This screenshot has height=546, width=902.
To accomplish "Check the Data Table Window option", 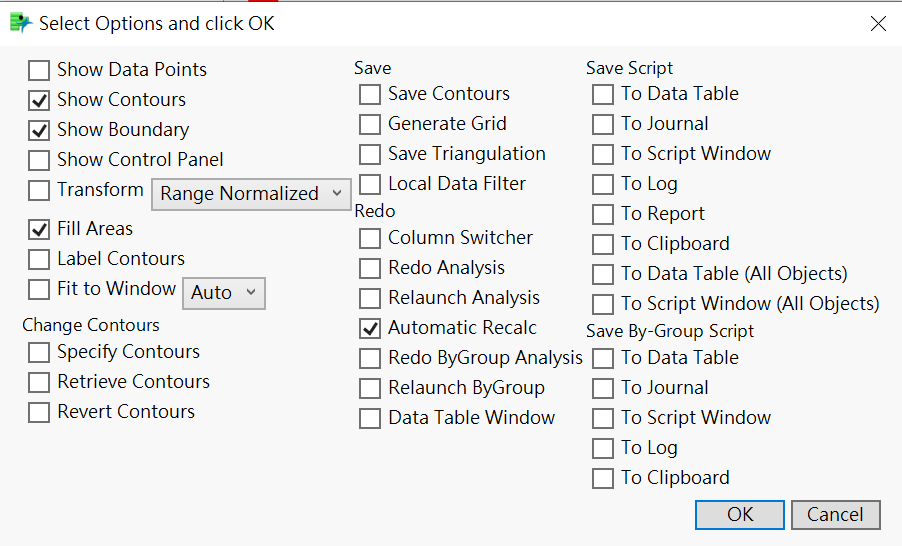I will [x=370, y=418].
